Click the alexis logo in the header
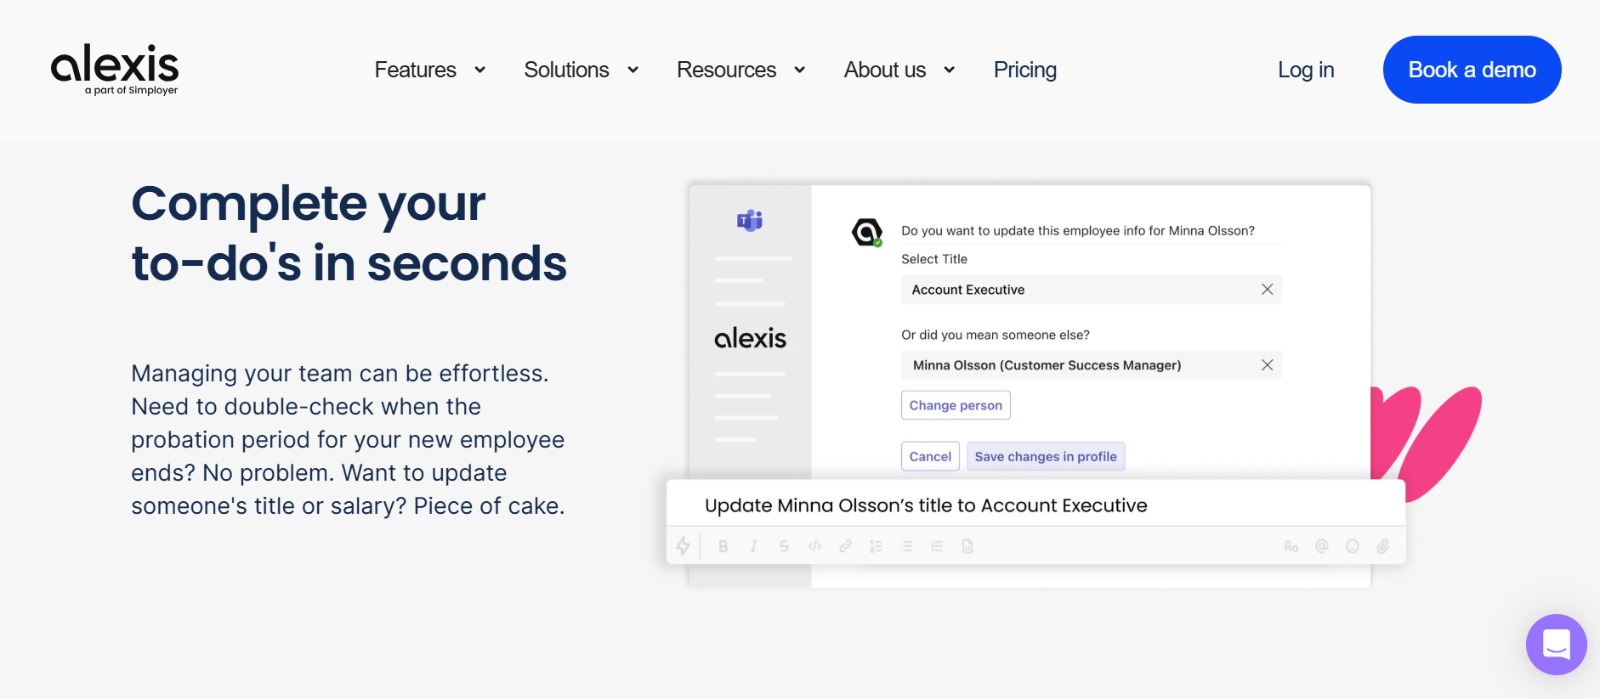The height and width of the screenshot is (699, 1600). pos(115,68)
